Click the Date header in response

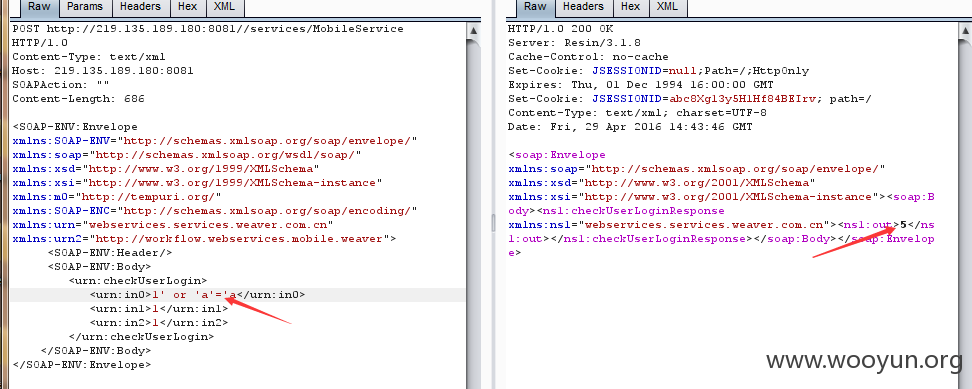click(630, 126)
